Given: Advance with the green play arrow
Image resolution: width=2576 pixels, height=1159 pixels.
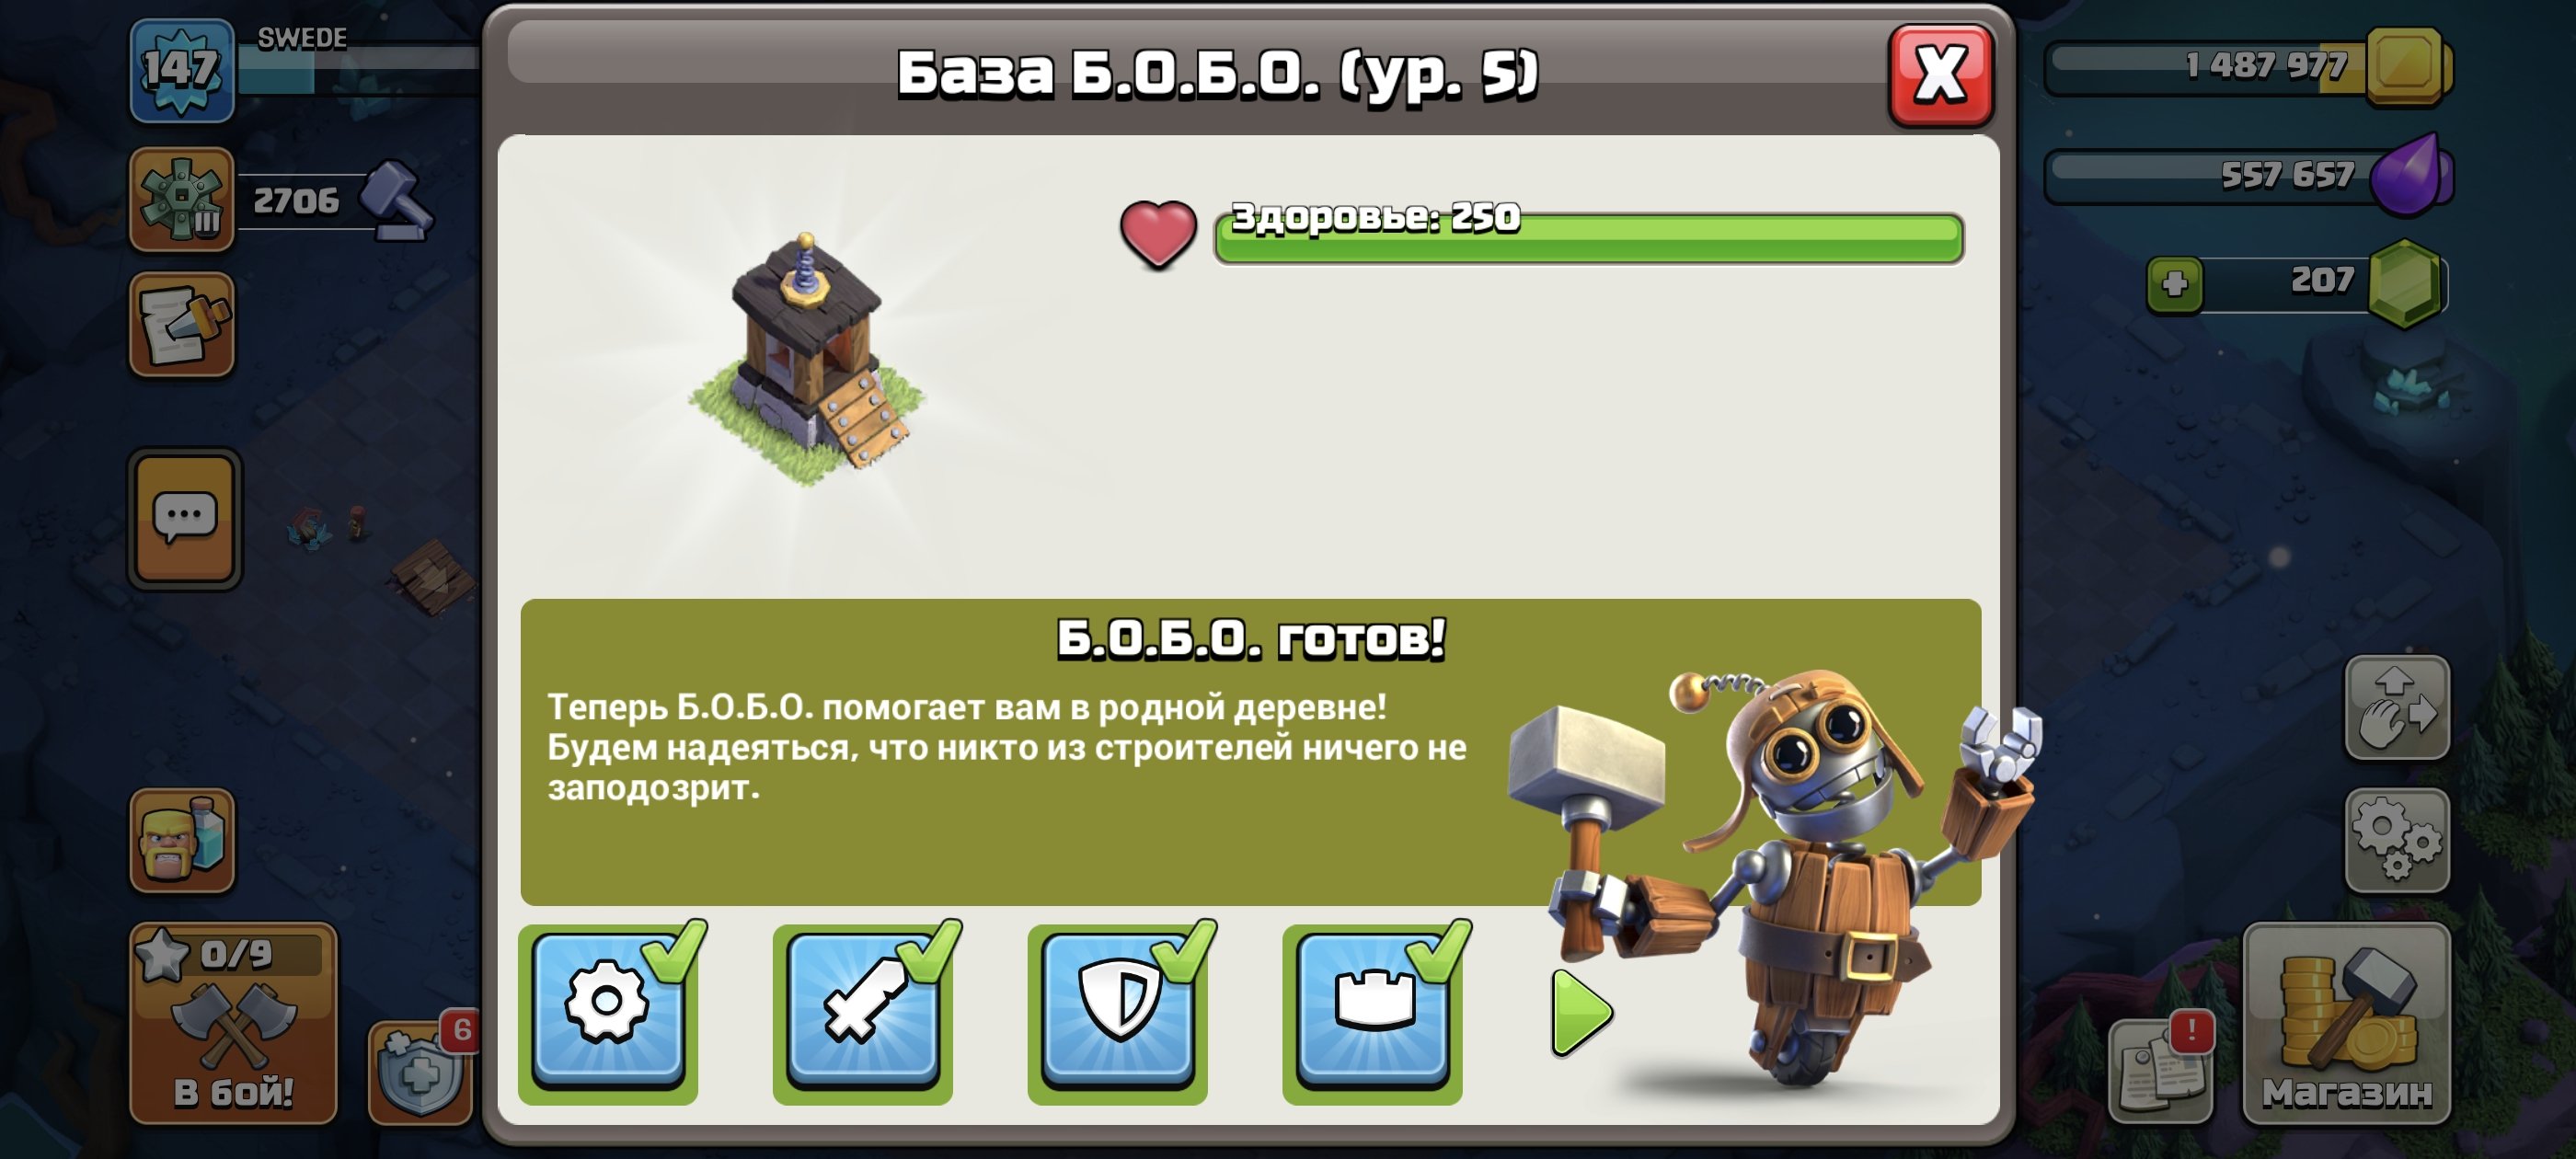Looking at the screenshot, I should tap(1581, 1013).
